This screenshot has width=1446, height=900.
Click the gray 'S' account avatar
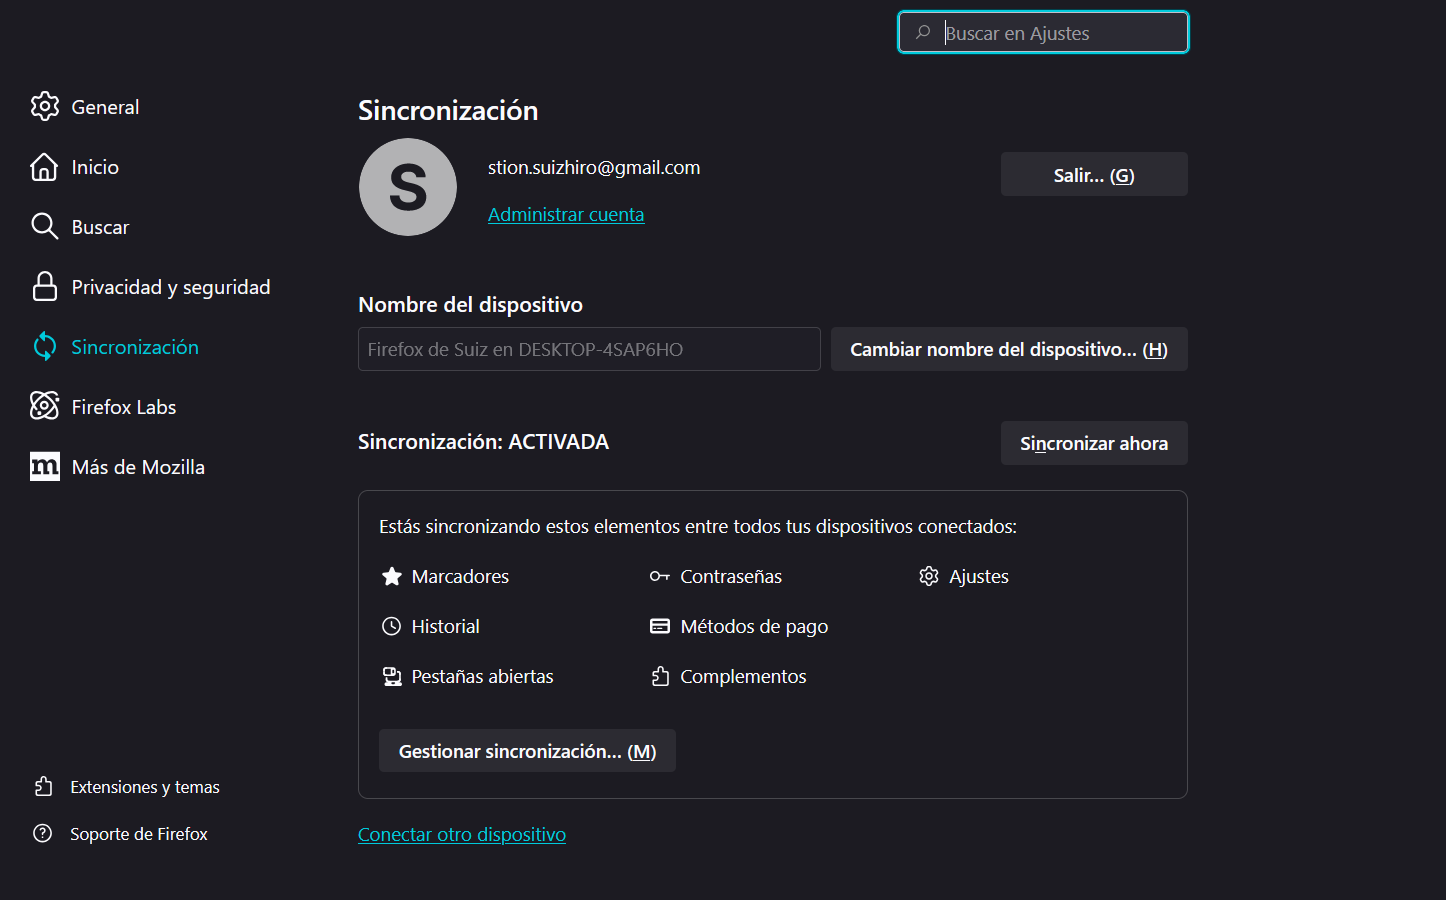[408, 187]
